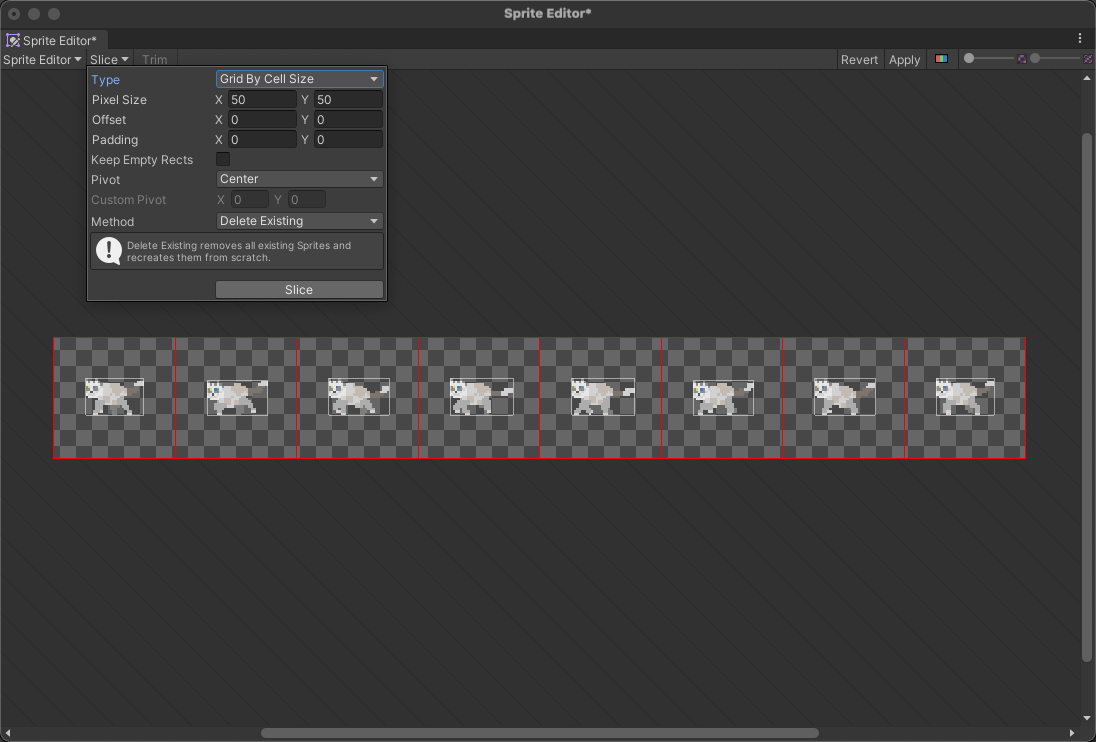Image resolution: width=1096 pixels, height=742 pixels.
Task: Click the Revert button
Action: 859,60
